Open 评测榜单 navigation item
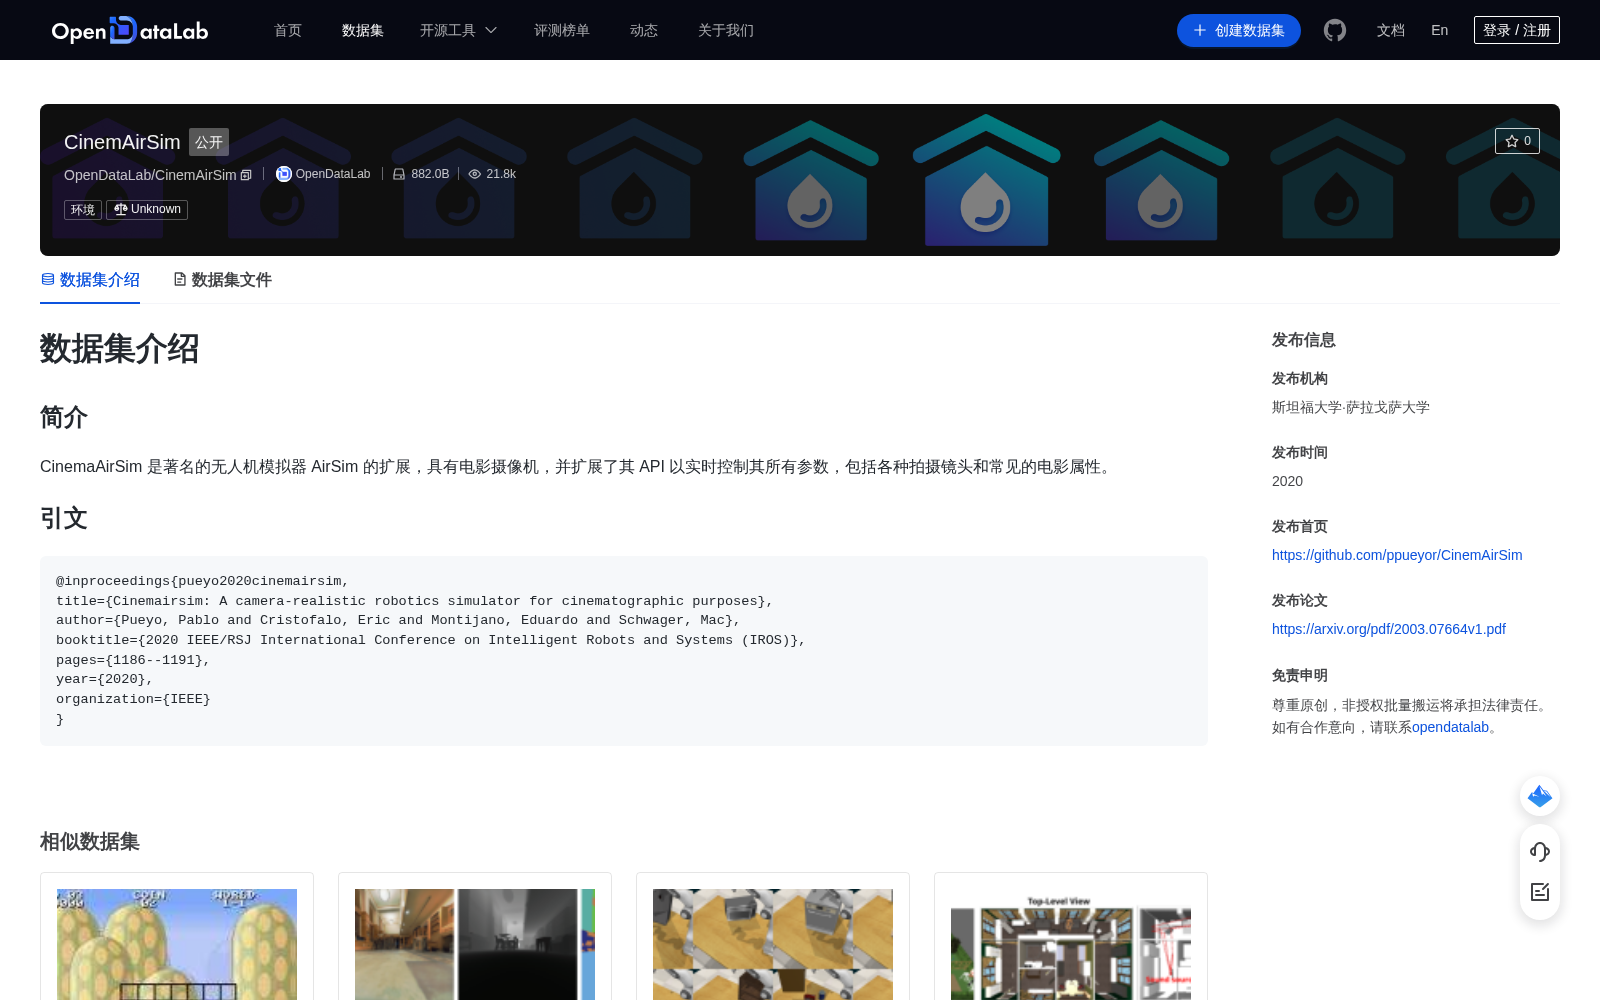The height and width of the screenshot is (1000, 1600). (562, 30)
